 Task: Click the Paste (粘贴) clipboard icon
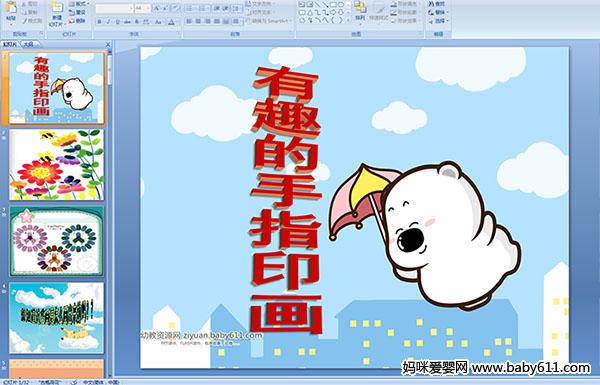pos(11,11)
